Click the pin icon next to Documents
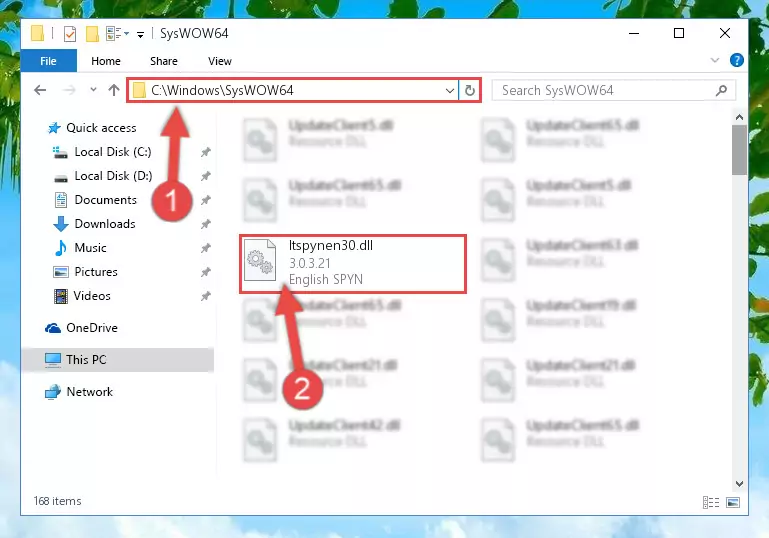 205,200
